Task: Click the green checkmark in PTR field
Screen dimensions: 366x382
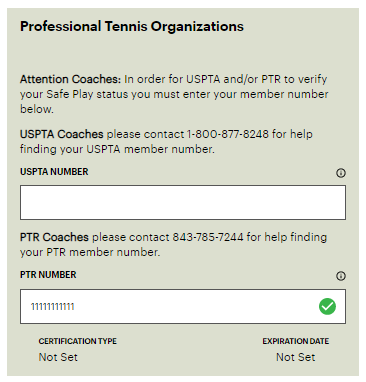Action: [x=327, y=306]
